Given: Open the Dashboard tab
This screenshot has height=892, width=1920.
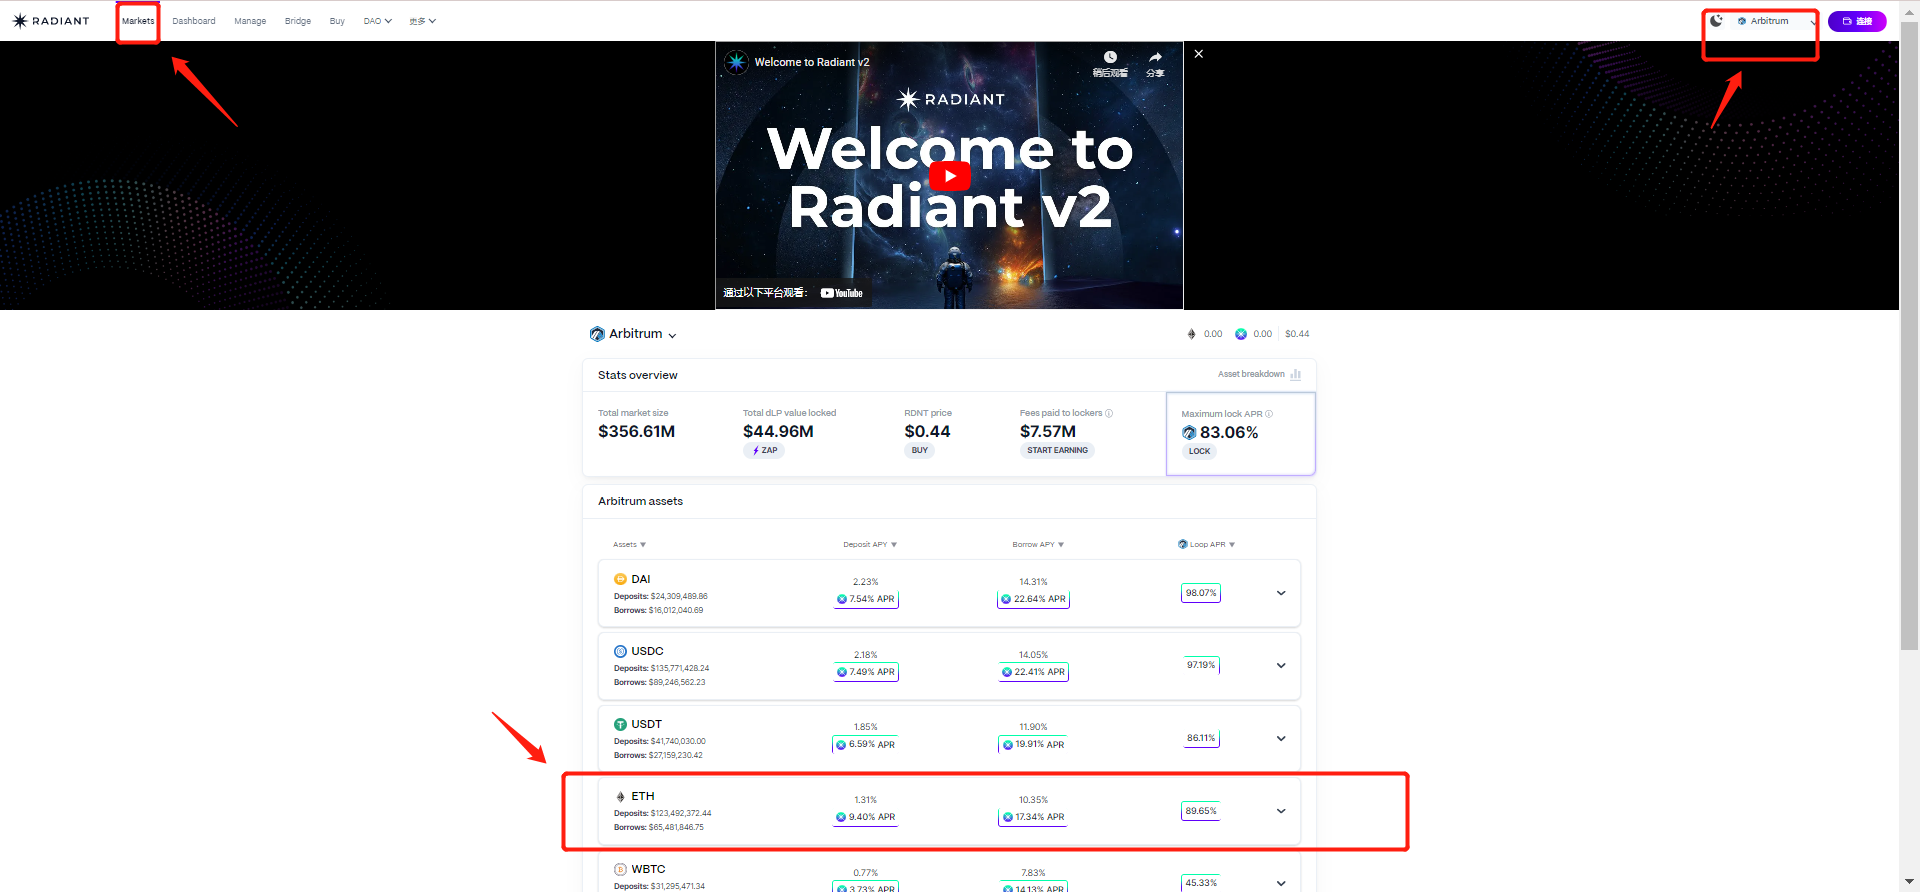Looking at the screenshot, I should (x=193, y=21).
